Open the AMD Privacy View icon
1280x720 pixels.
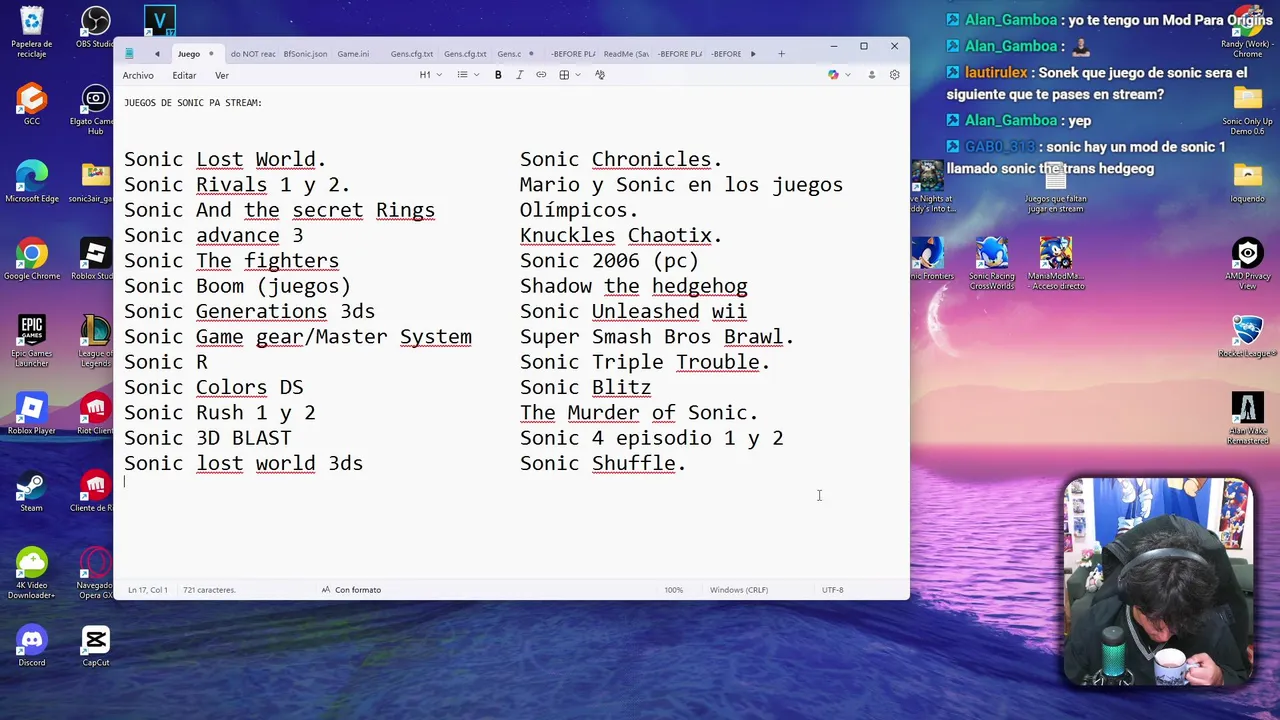(x=1247, y=262)
